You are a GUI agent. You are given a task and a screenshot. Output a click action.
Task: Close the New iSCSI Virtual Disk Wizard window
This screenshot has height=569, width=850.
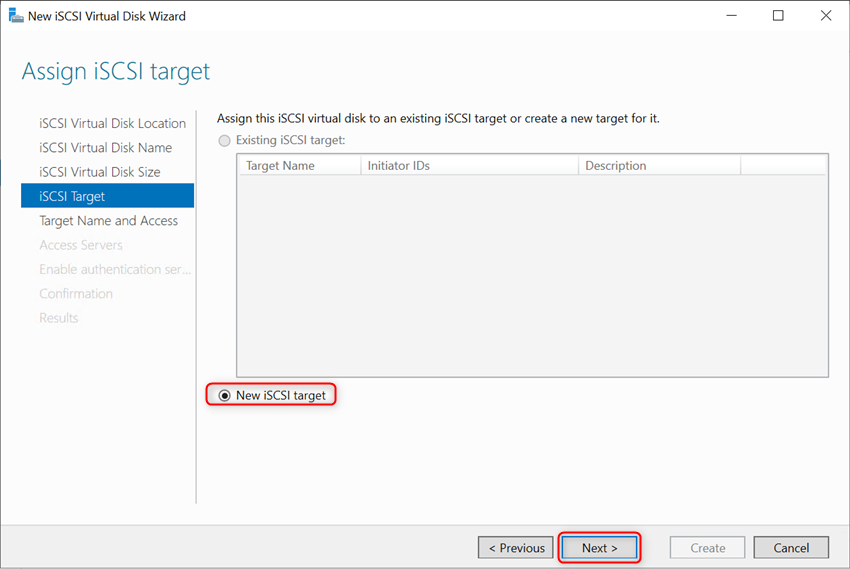[x=826, y=16]
